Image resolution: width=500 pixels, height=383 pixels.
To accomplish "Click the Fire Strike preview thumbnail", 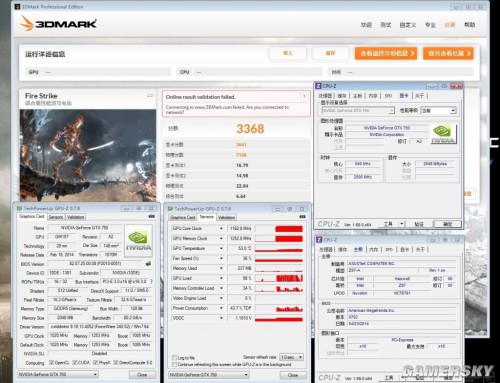I will click(88, 155).
